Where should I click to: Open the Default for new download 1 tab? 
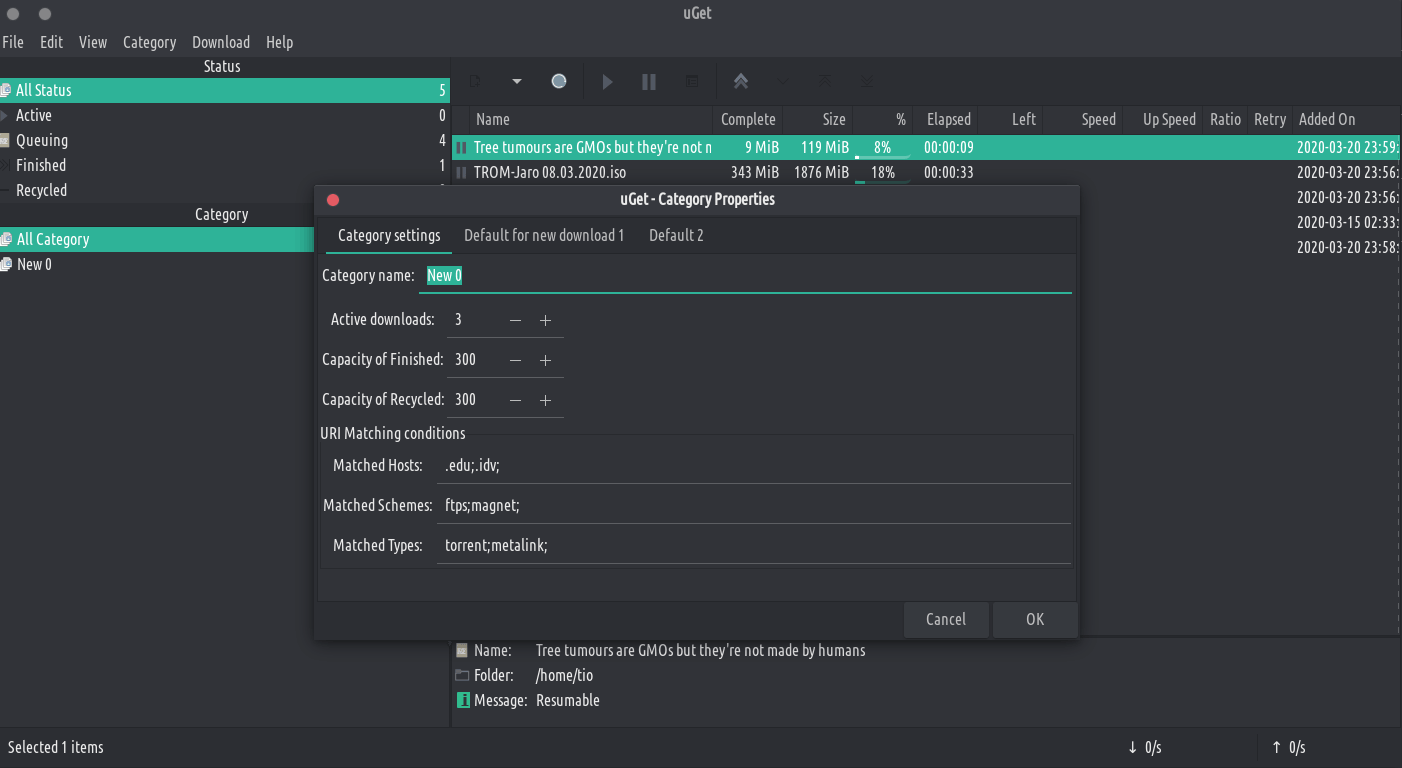click(x=544, y=235)
